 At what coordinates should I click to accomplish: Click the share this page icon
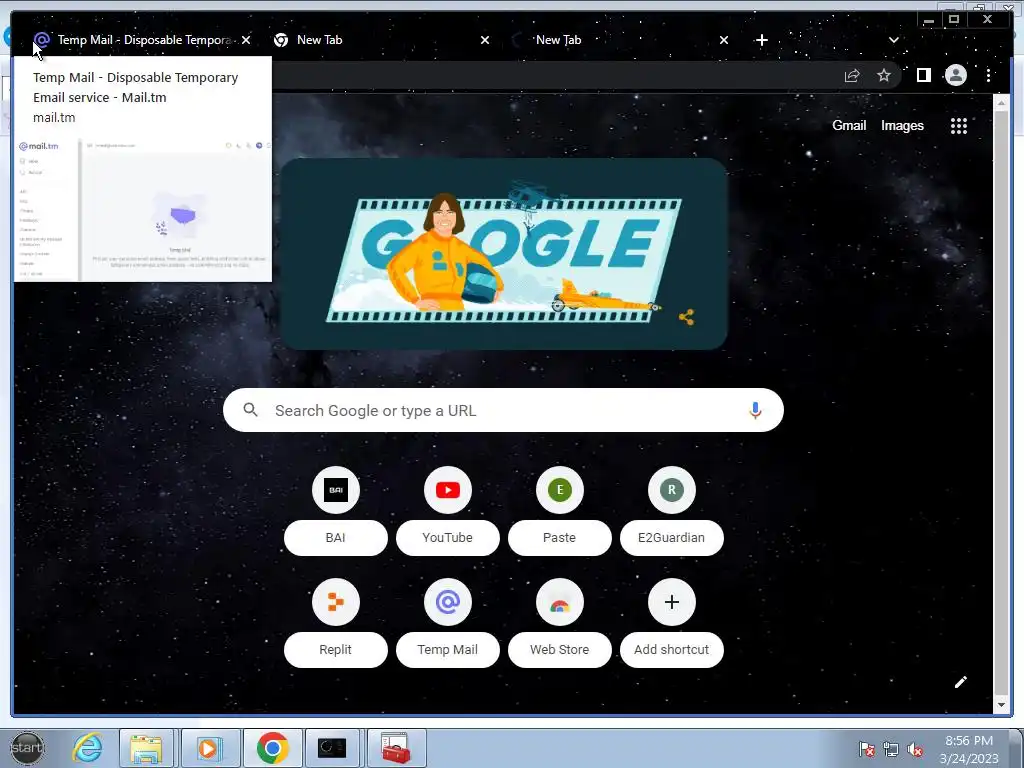point(852,76)
